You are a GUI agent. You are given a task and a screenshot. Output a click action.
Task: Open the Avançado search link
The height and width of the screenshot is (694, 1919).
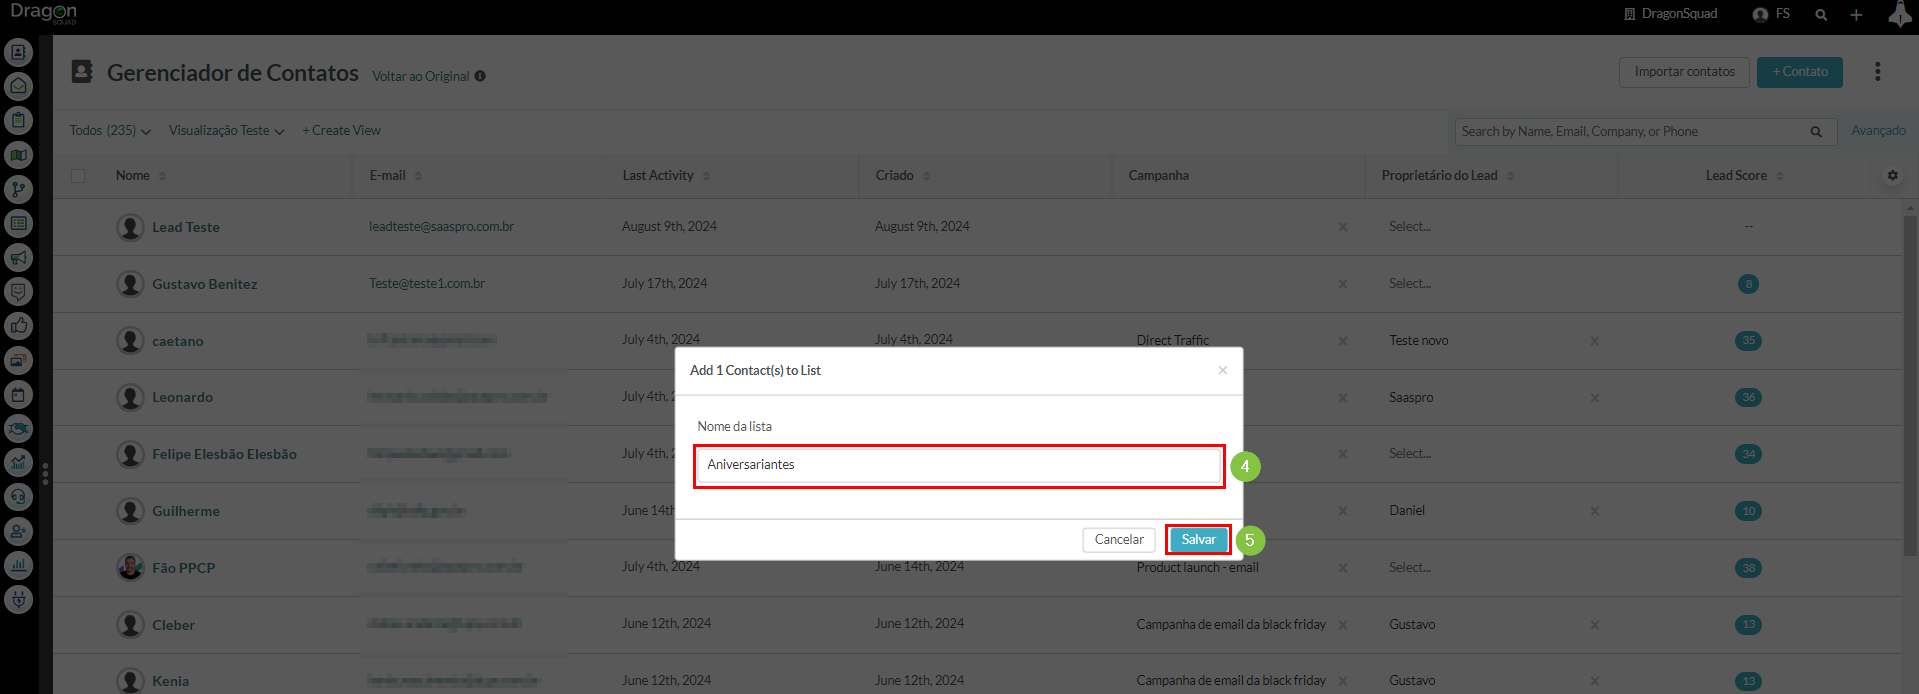click(1878, 131)
